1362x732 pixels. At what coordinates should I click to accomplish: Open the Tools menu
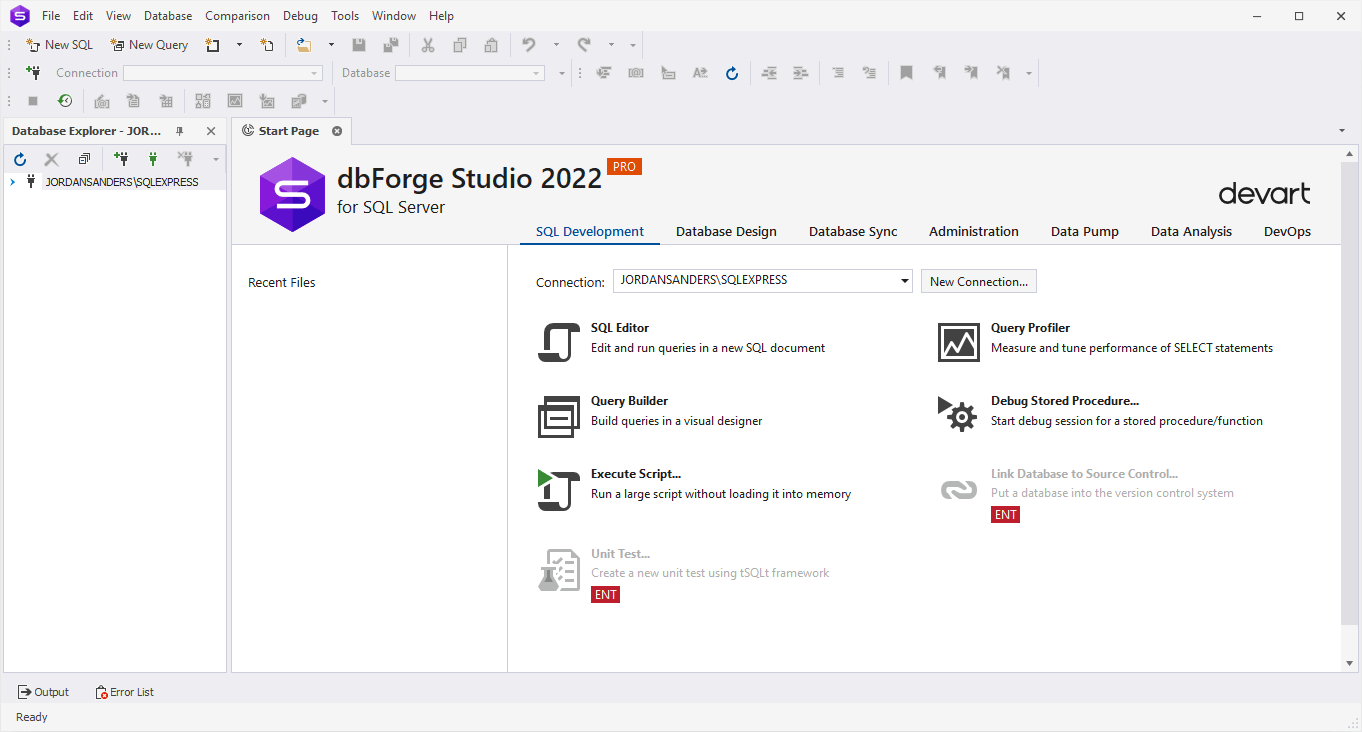[x=345, y=16]
